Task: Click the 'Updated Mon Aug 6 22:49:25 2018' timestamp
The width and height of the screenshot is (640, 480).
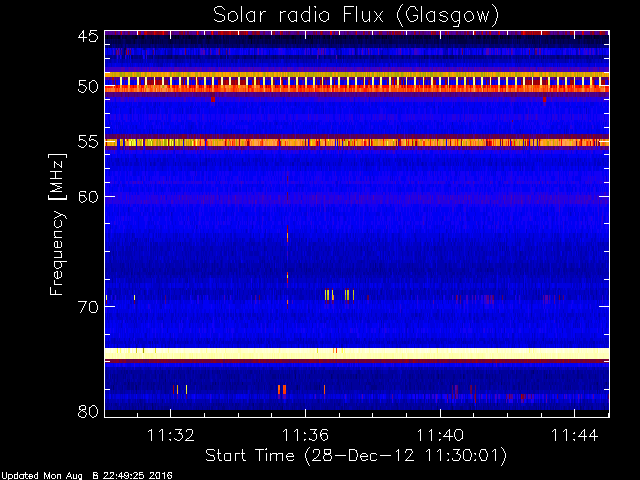Action: [x=87, y=476]
